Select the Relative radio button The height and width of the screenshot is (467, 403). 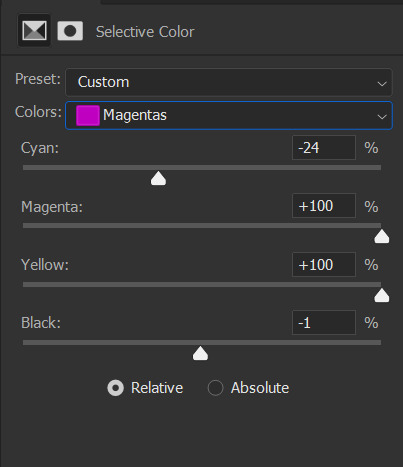(x=115, y=388)
